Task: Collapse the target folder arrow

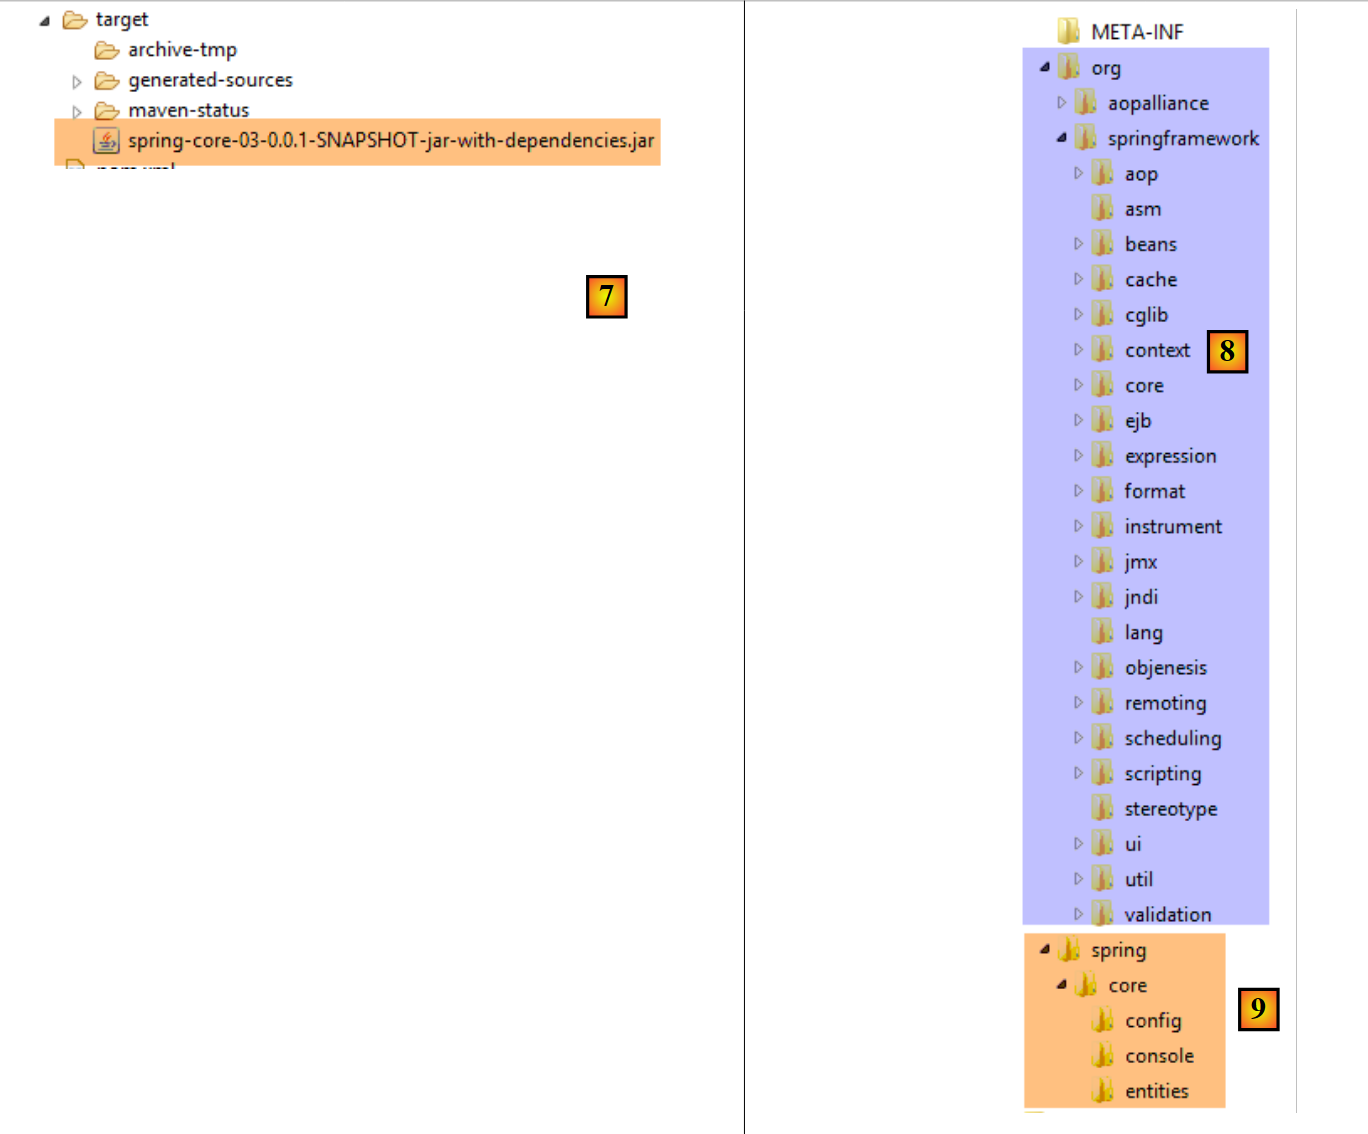Action: [44, 21]
